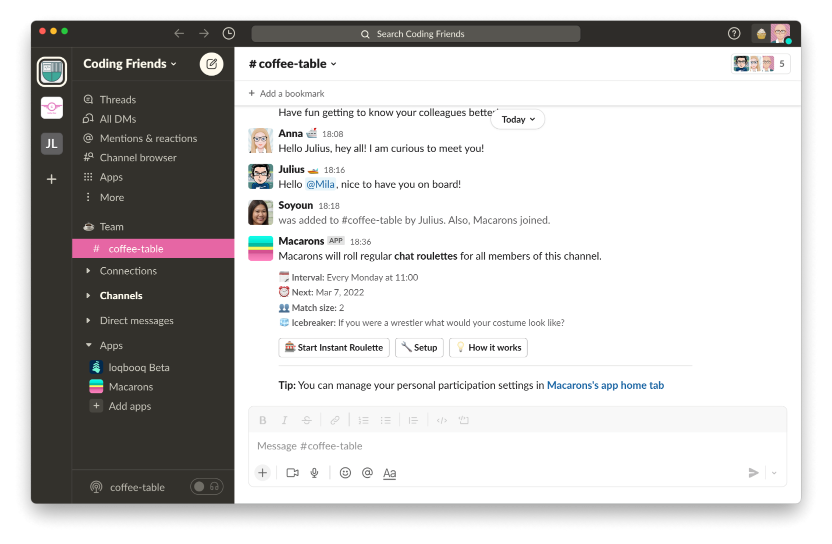The width and height of the screenshot is (832, 544).
Task: Open the attachments plus button in composer
Action: click(263, 472)
